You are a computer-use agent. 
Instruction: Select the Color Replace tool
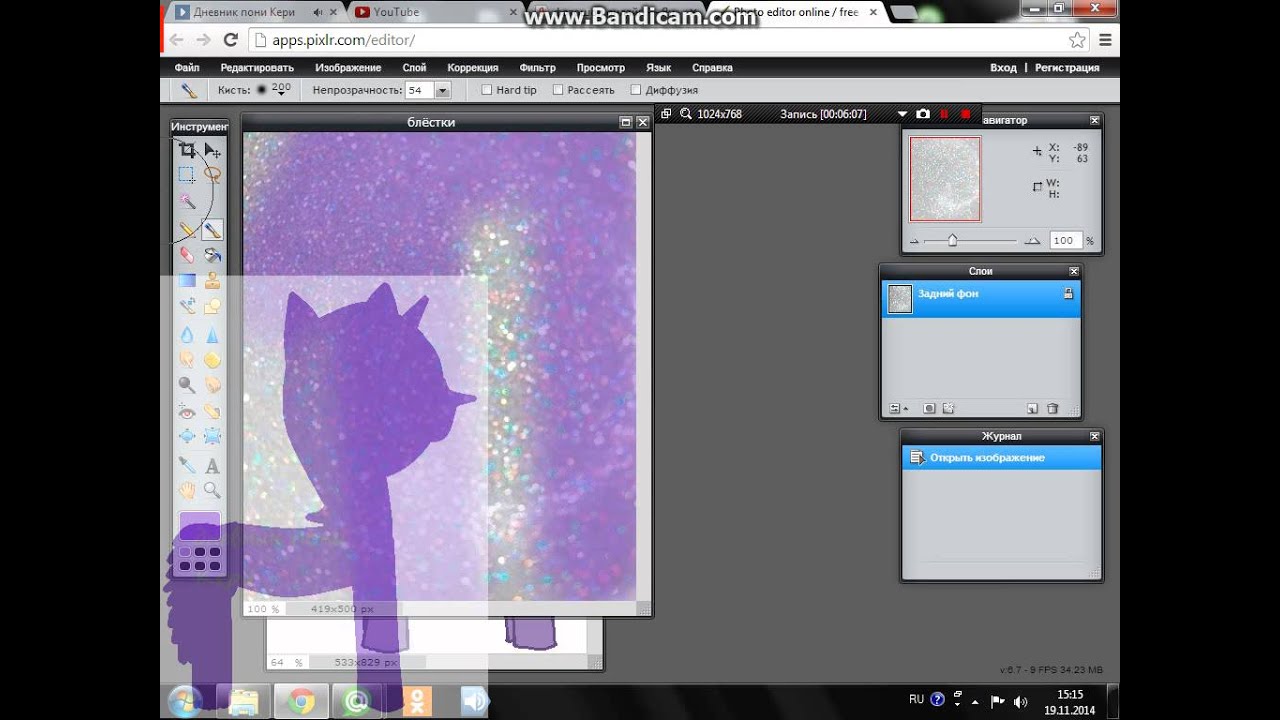coord(187,307)
